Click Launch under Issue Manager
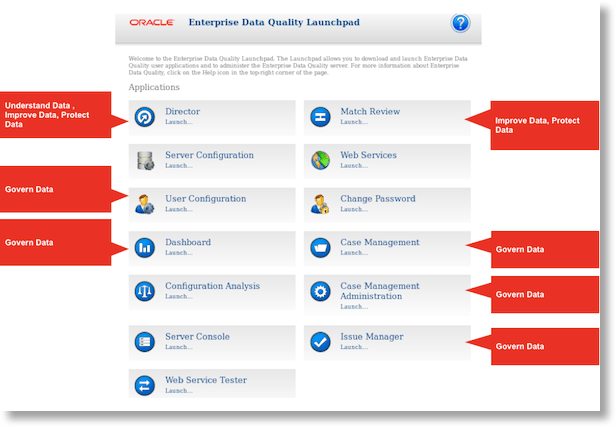616x427 pixels. (x=354, y=347)
